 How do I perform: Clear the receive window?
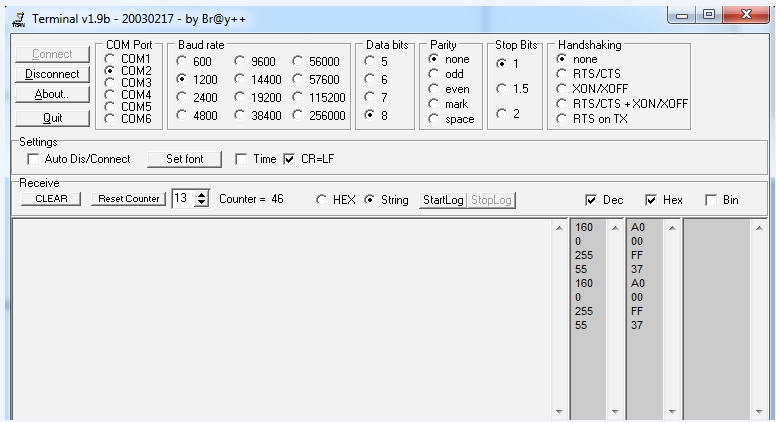(x=50, y=199)
